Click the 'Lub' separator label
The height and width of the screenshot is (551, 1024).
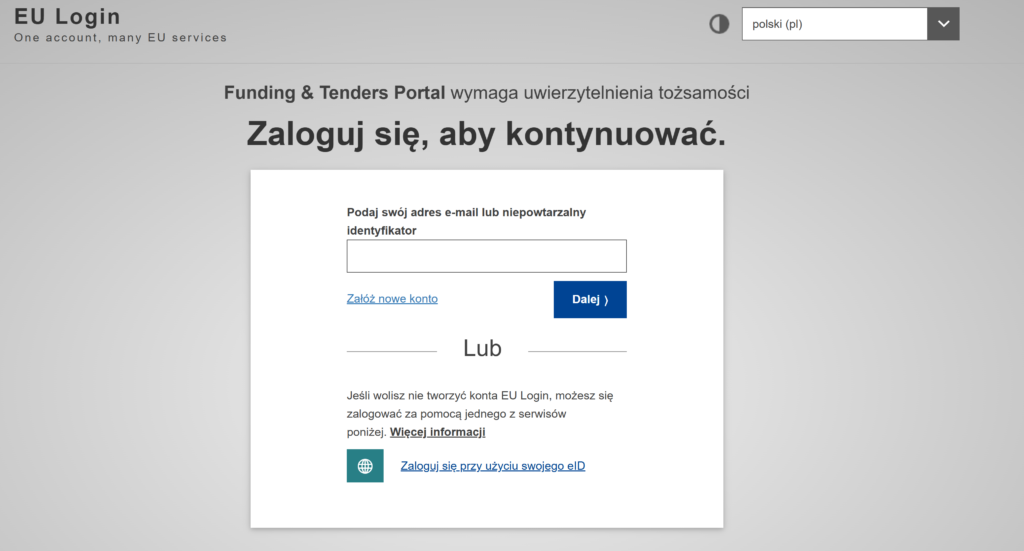(483, 349)
